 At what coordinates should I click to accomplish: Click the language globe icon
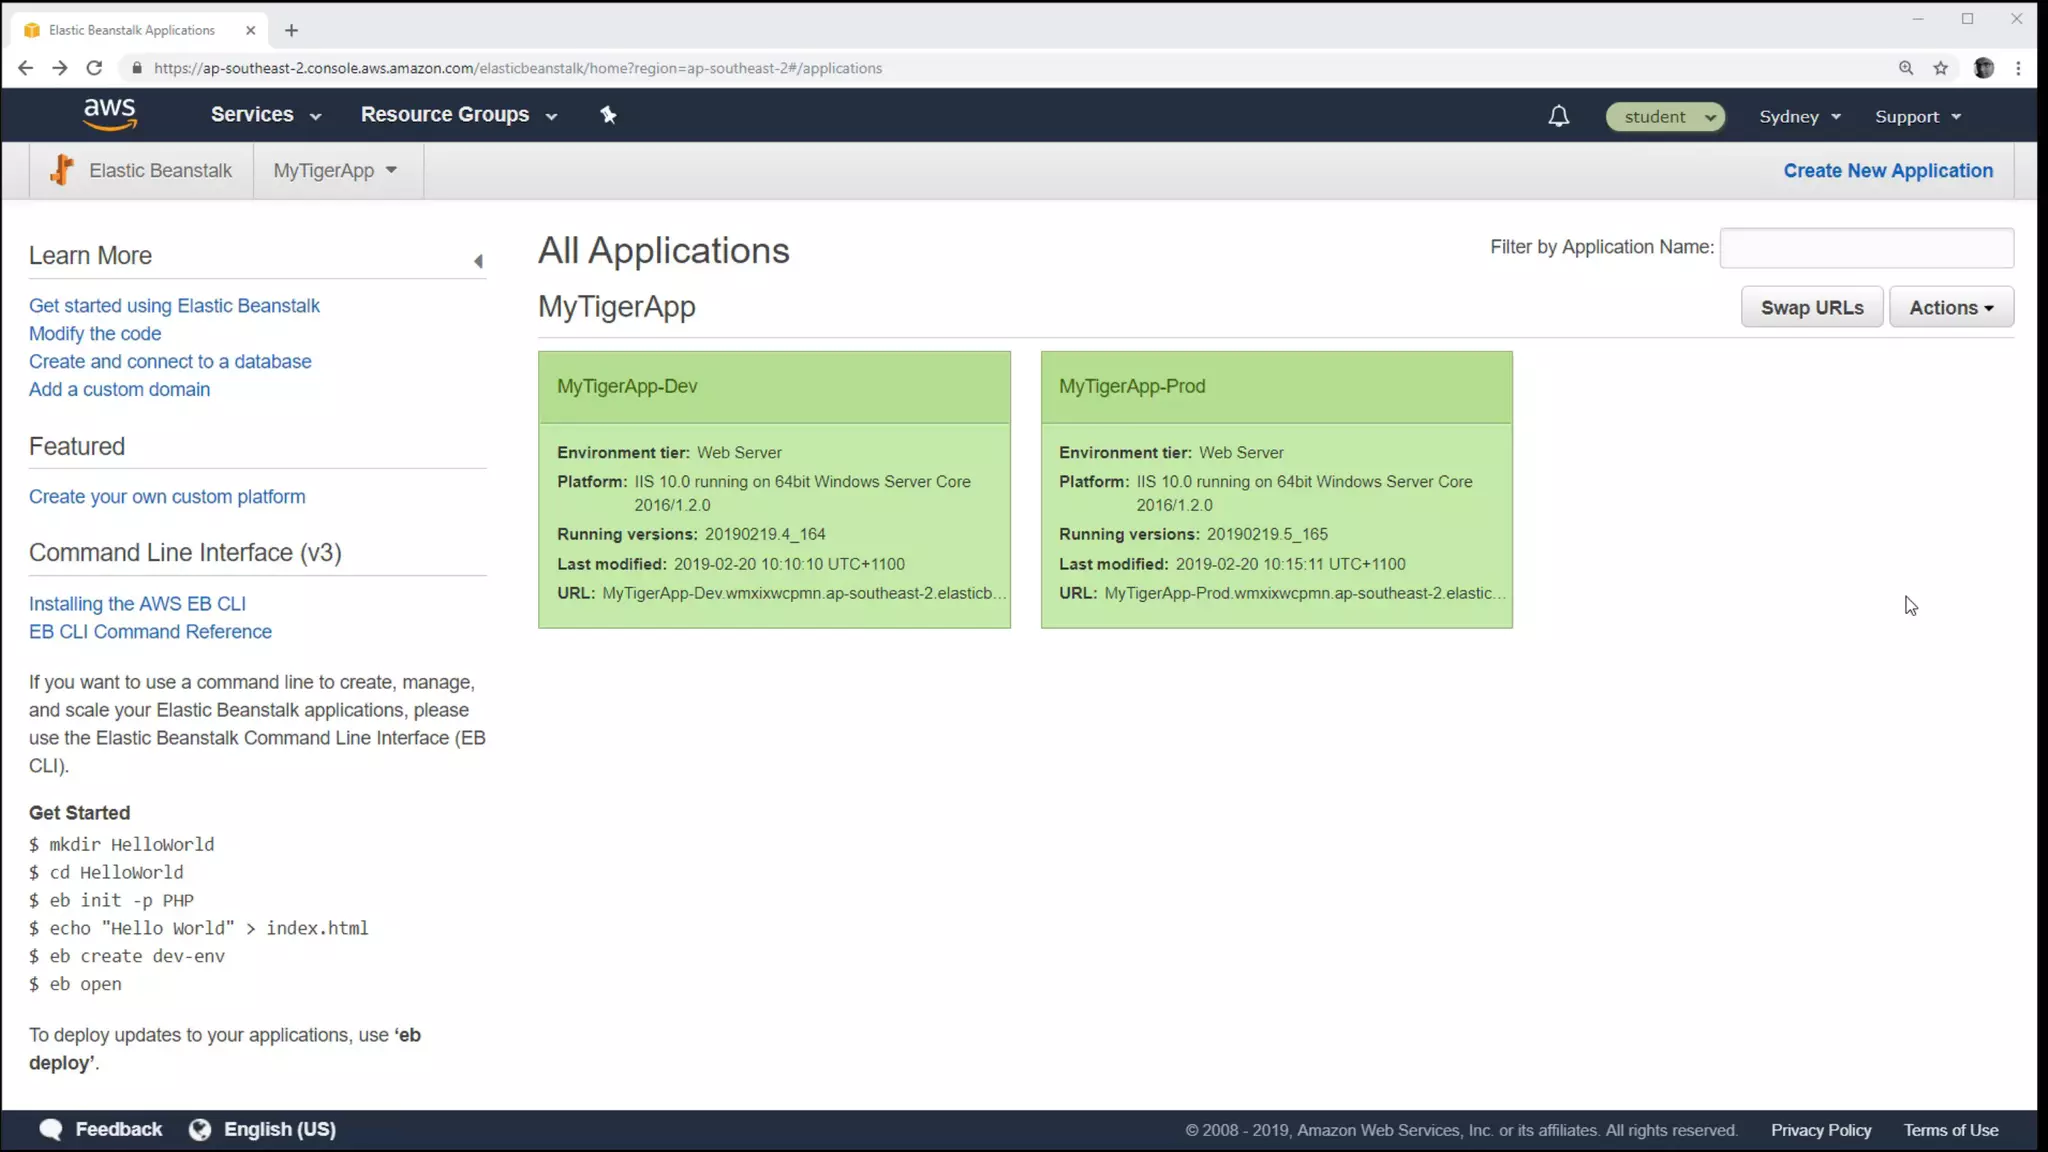200,1129
